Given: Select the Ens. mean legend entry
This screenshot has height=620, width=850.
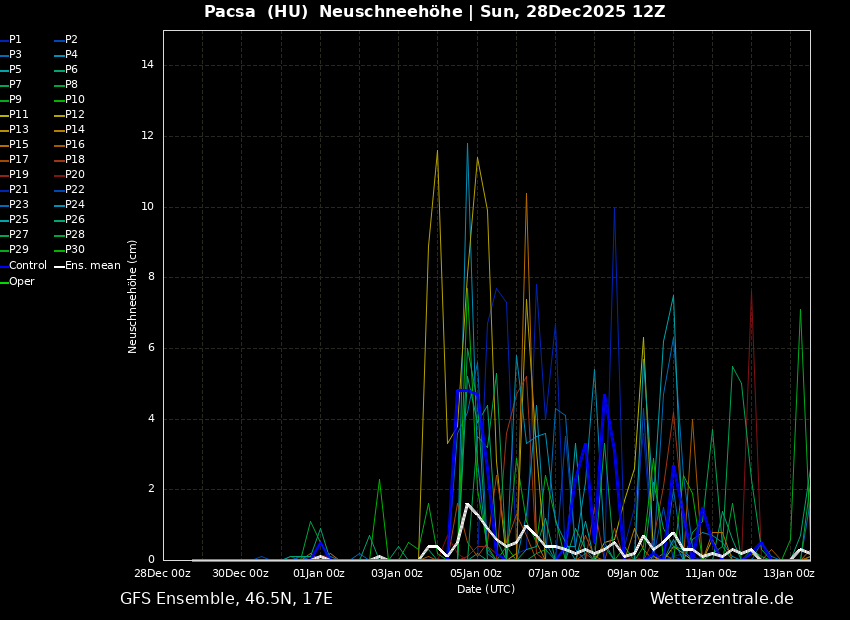Looking at the screenshot, I should click(x=92, y=266).
